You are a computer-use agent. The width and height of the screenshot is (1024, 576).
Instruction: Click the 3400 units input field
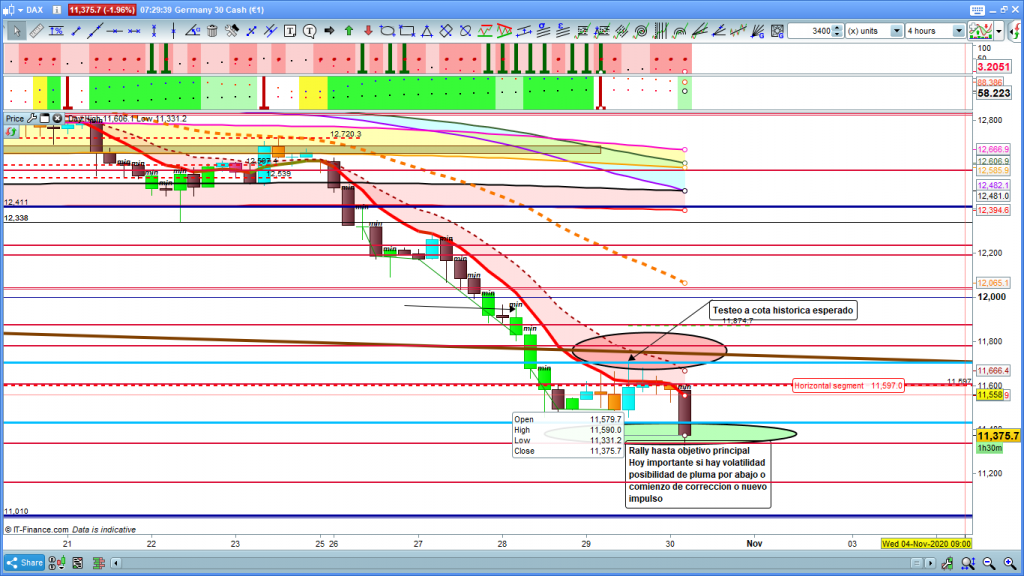tap(810, 31)
